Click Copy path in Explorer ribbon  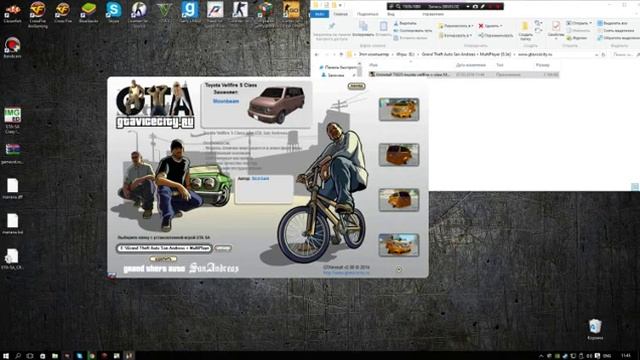[x=413, y=31]
